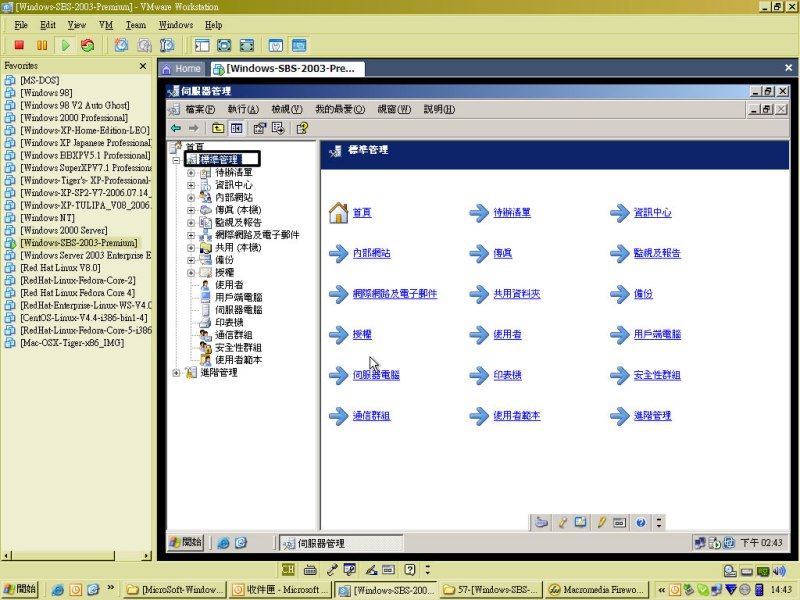
Task: Expand the 共用 (本機) tree node
Action: 191,248
